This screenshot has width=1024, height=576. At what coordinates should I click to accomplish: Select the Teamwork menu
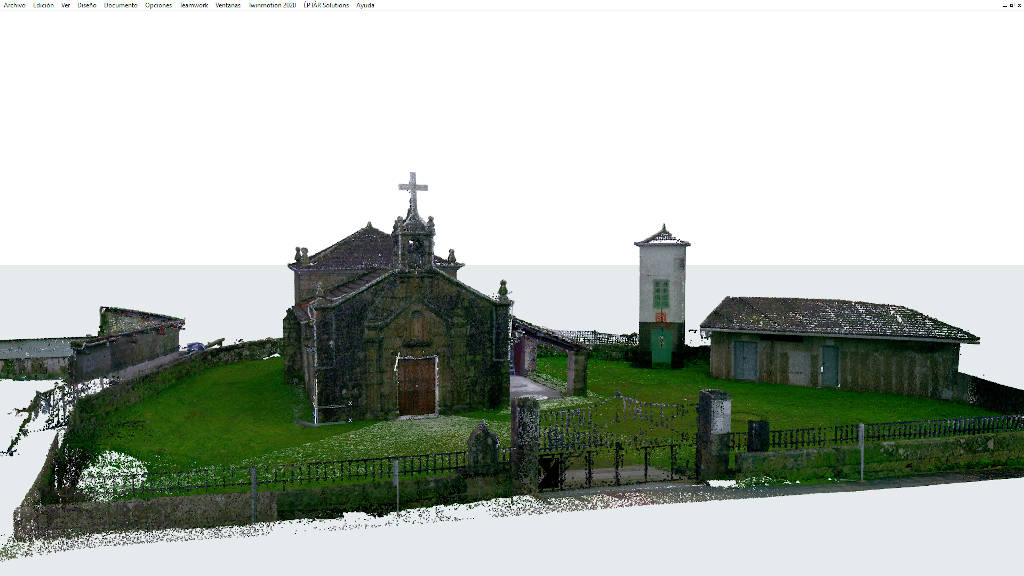click(x=194, y=5)
